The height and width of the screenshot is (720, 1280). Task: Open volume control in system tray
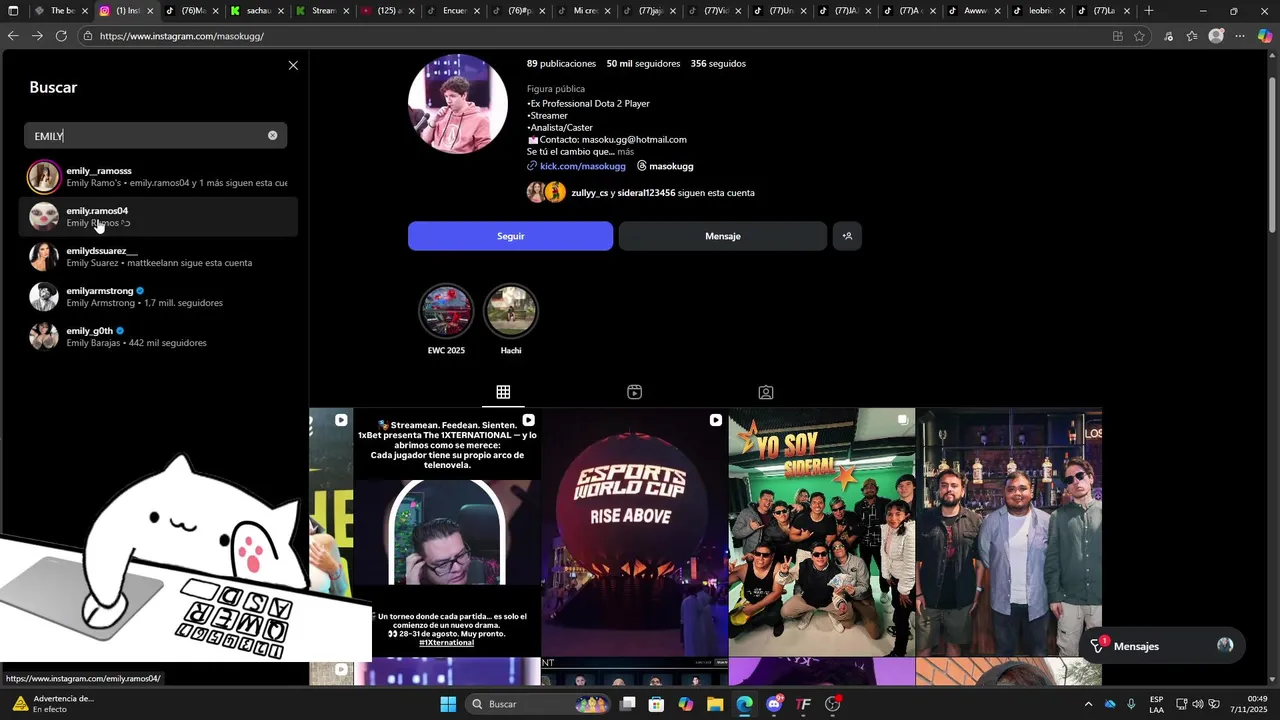coord(1197,704)
